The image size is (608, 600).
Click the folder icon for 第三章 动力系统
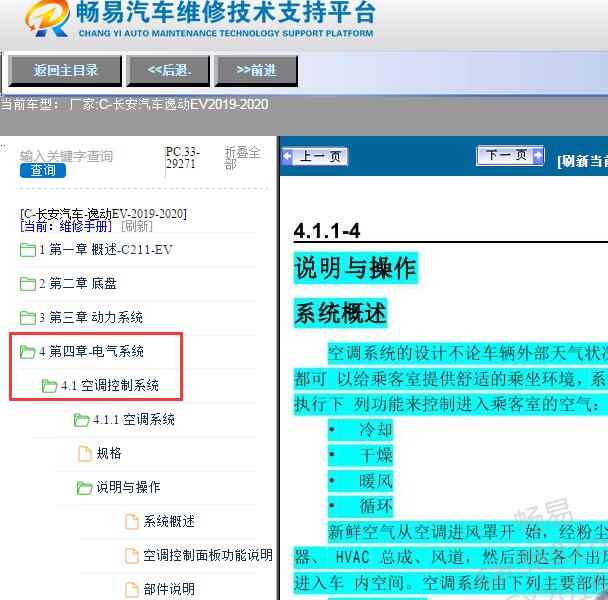pos(28,318)
